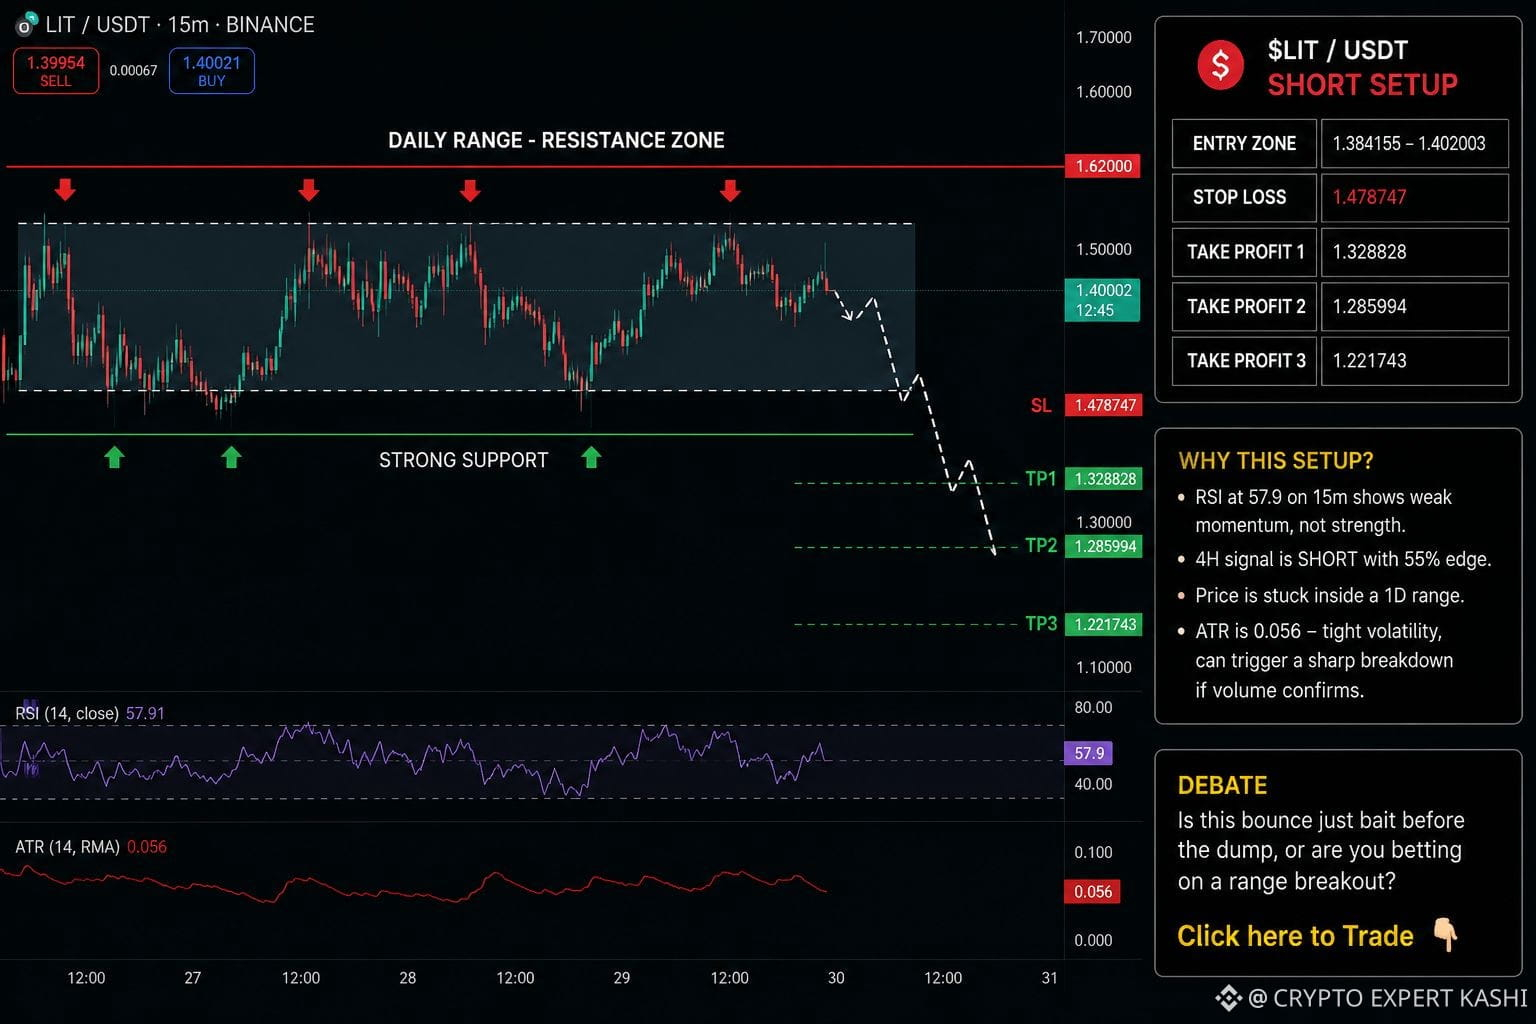The height and width of the screenshot is (1024, 1536).
Task: Click the 'TAKE PROFIT 1' table cell
Action: pyautogui.click(x=1244, y=252)
